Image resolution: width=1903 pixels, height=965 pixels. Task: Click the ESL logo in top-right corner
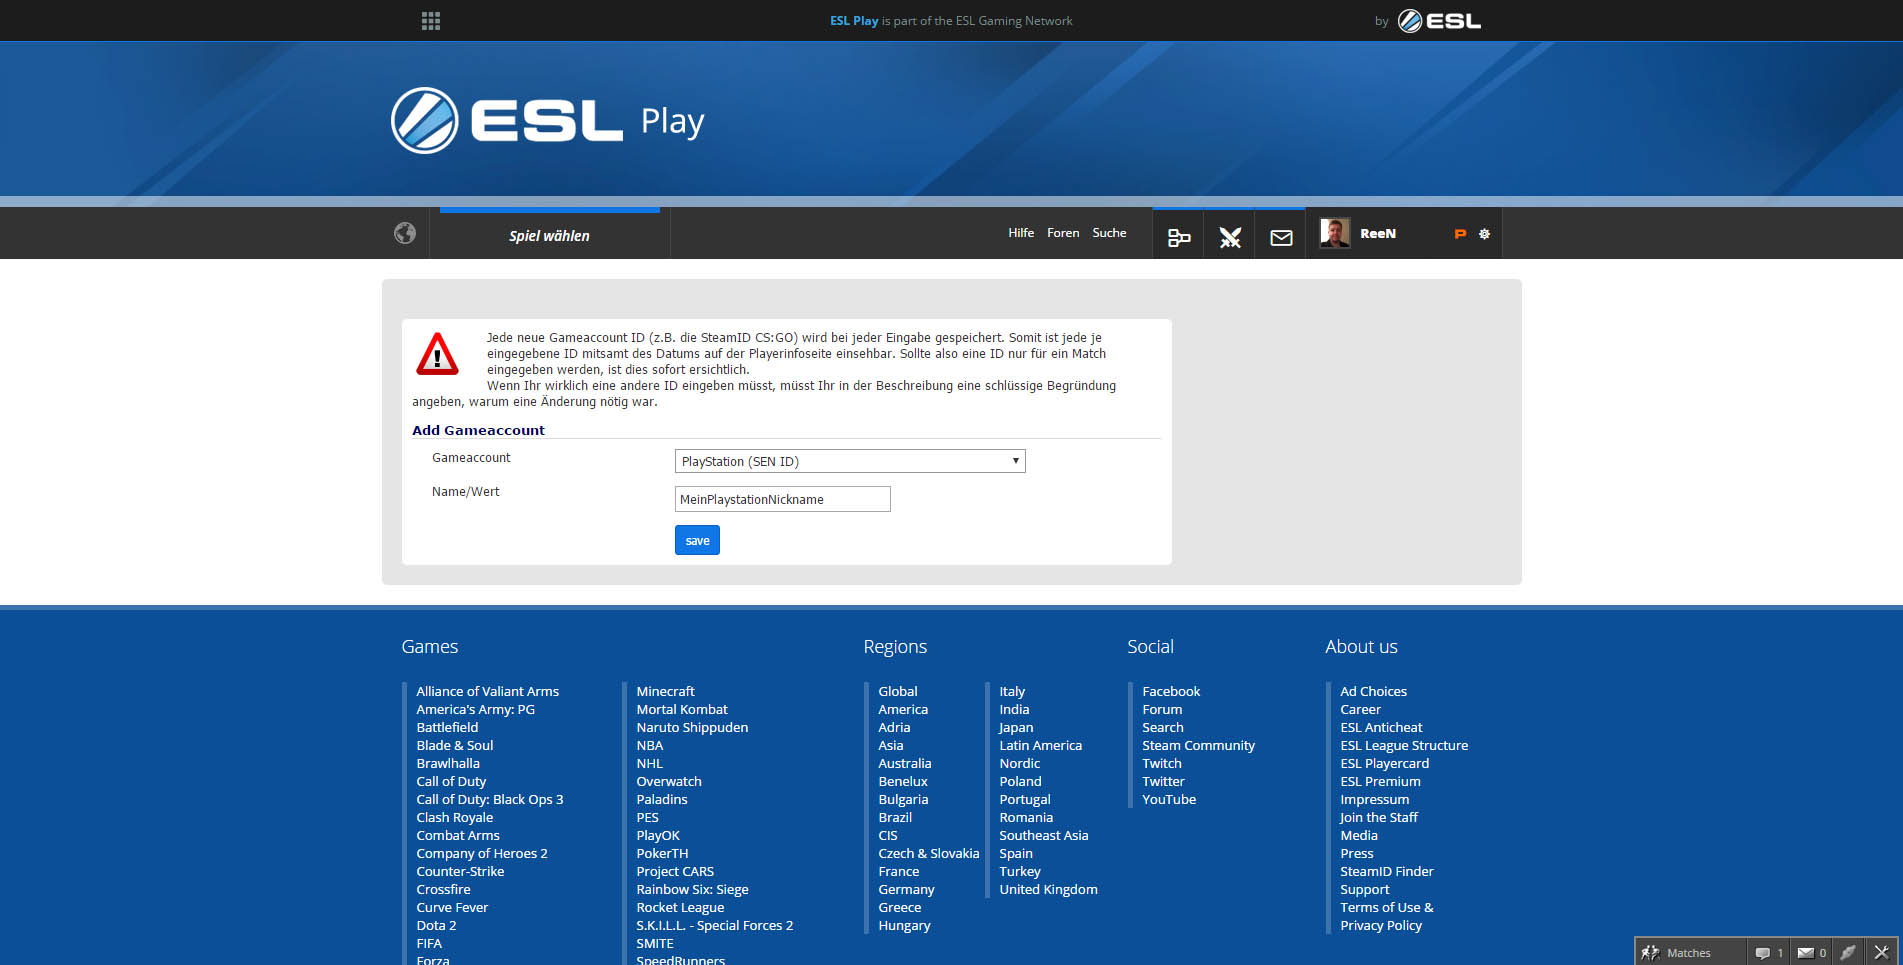(1439, 21)
